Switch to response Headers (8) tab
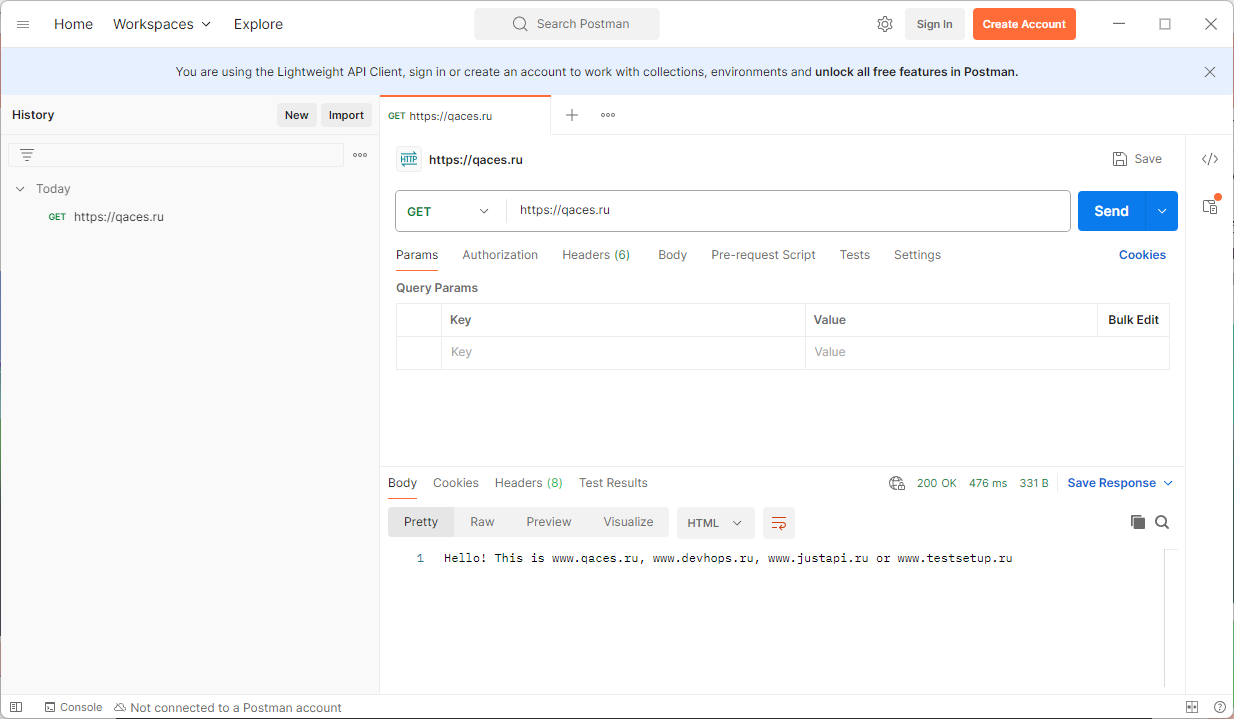Image resolution: width=1234 pixels, height=719 pixels. [x=528, y=483]
